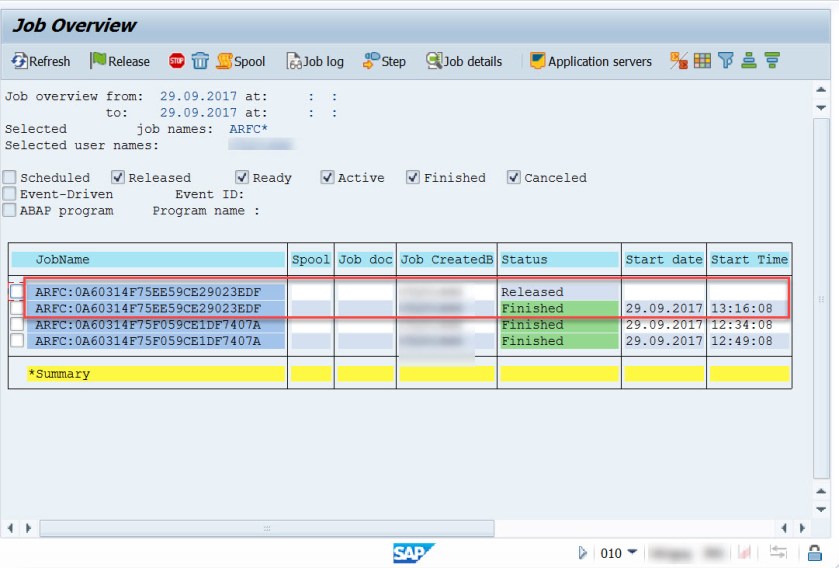Screen dimensions: 839x568
Task: Show Application servers
Action: 591,62
